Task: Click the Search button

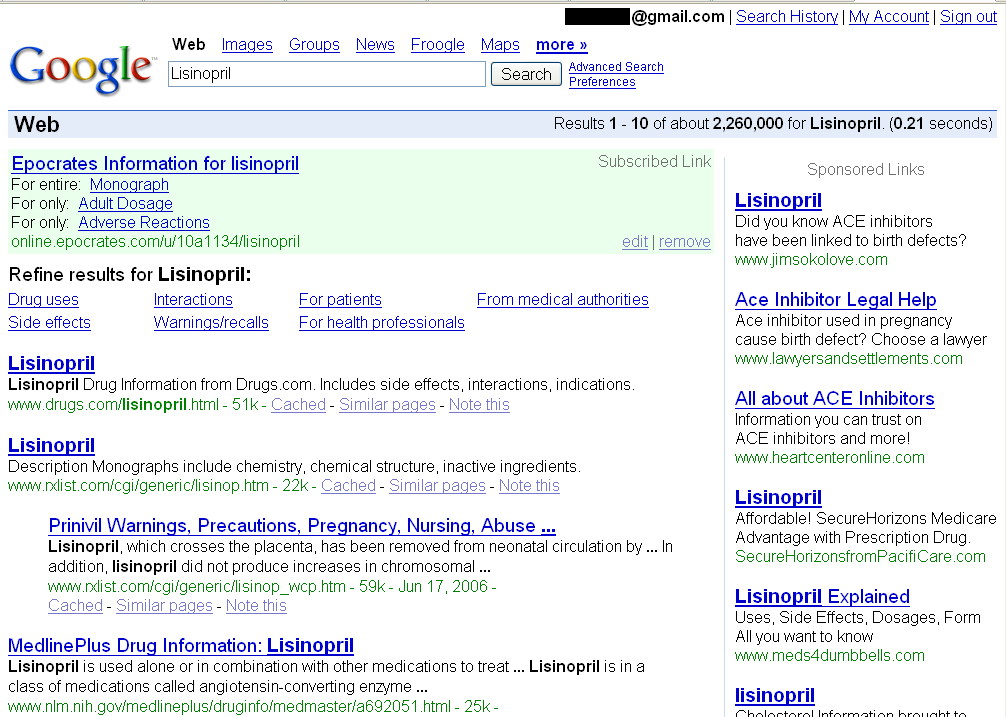Action: click(x=526, y=74)
